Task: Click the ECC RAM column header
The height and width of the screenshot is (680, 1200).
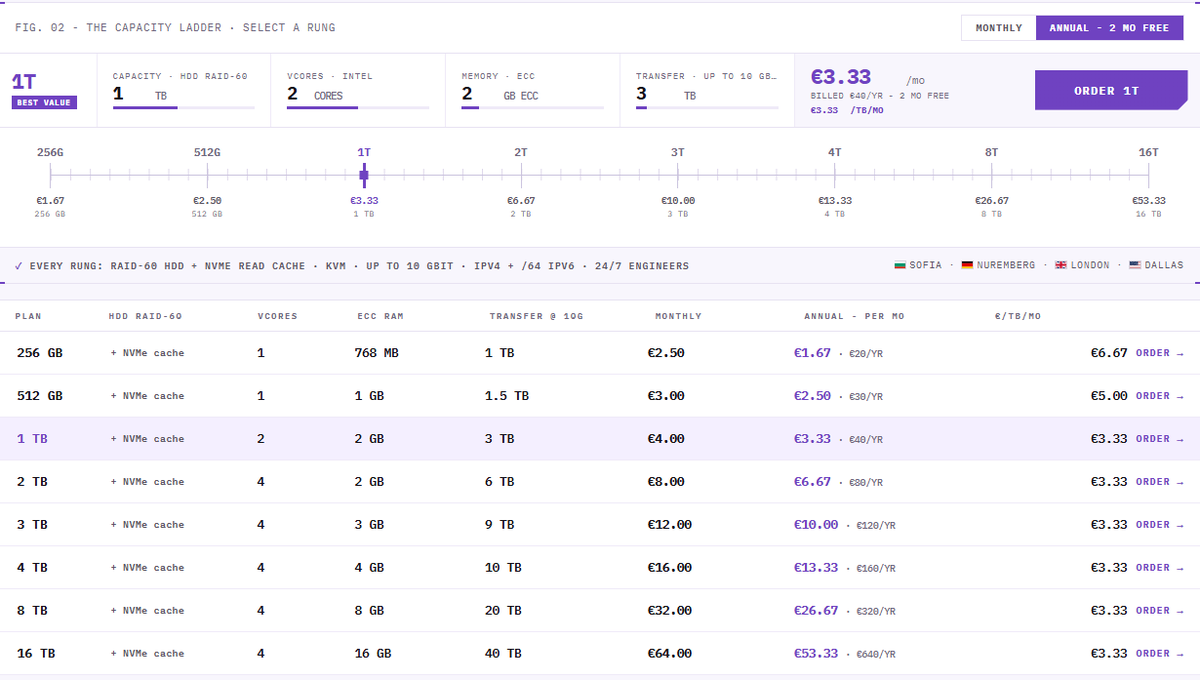Action: (x=380, y=316)
